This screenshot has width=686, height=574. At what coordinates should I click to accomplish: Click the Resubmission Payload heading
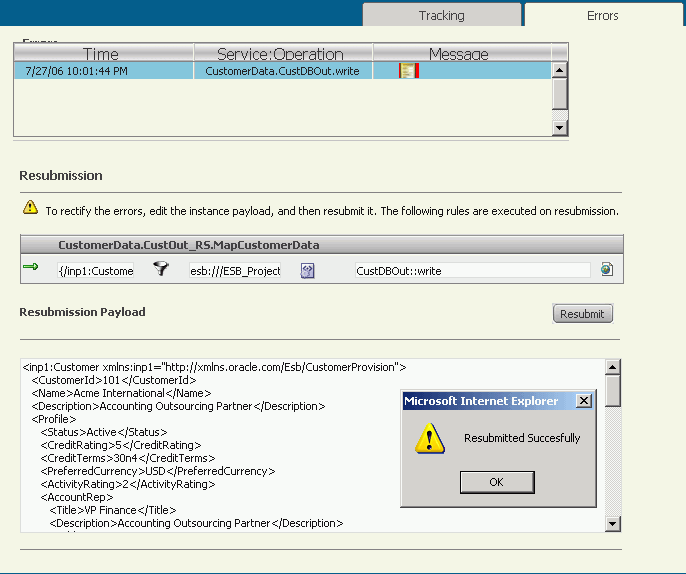82,312
